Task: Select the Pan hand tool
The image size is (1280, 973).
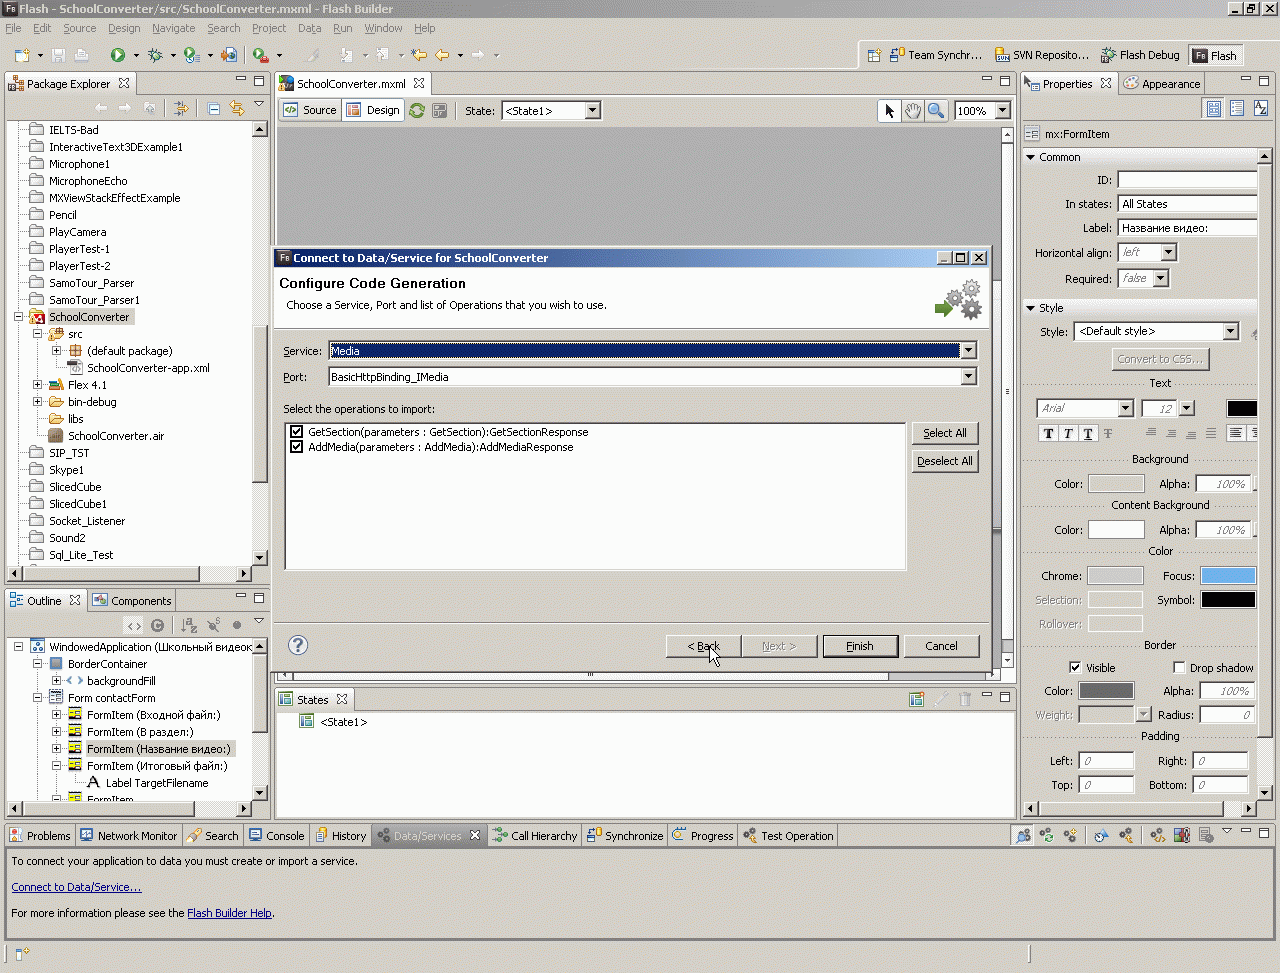Action: [913, 111]
